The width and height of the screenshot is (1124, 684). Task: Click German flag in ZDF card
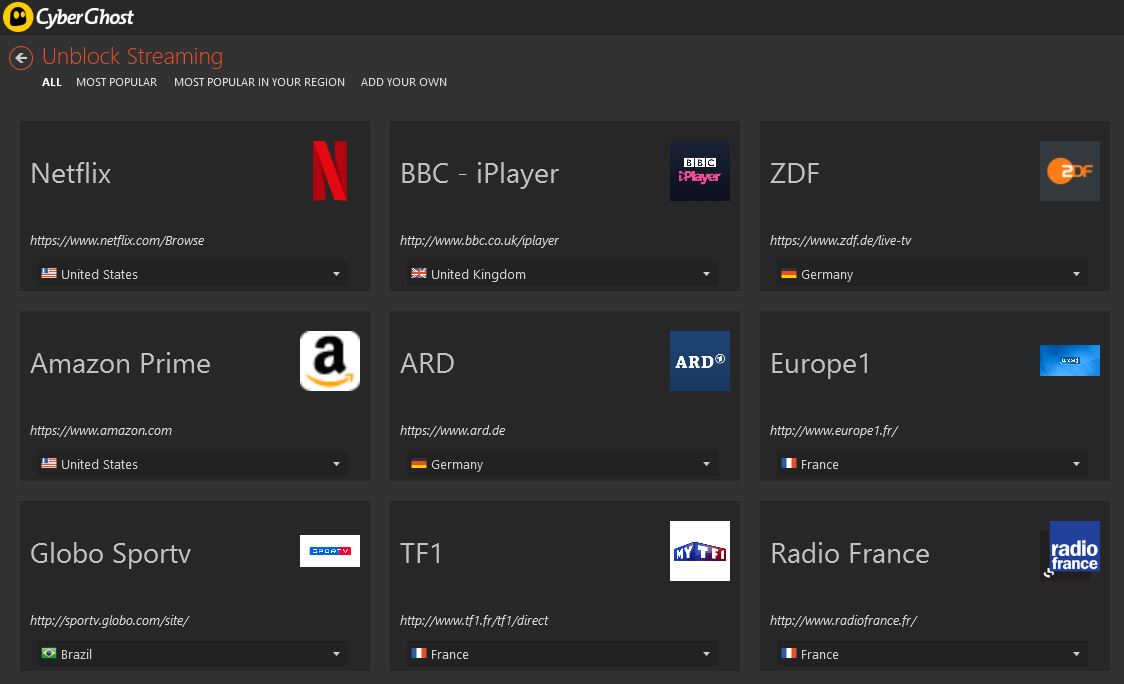(789, 273)
